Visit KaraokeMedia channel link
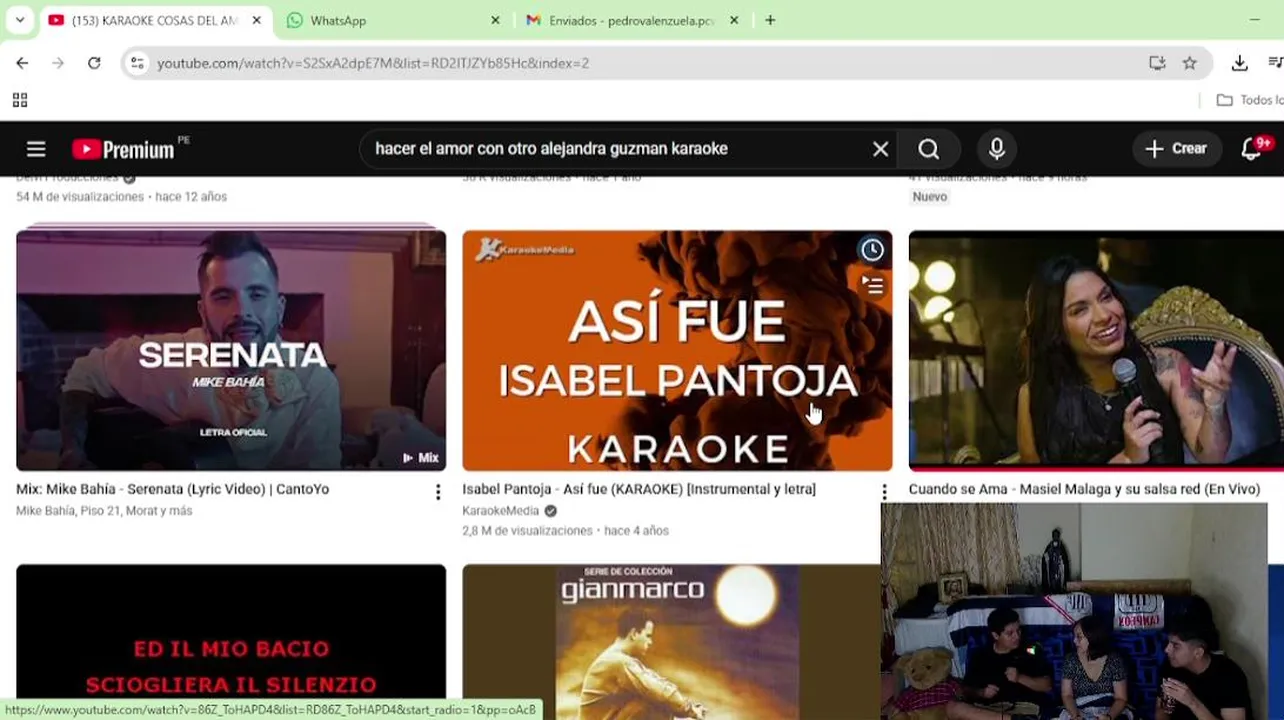1284x720 pixels. pos(501,511)
